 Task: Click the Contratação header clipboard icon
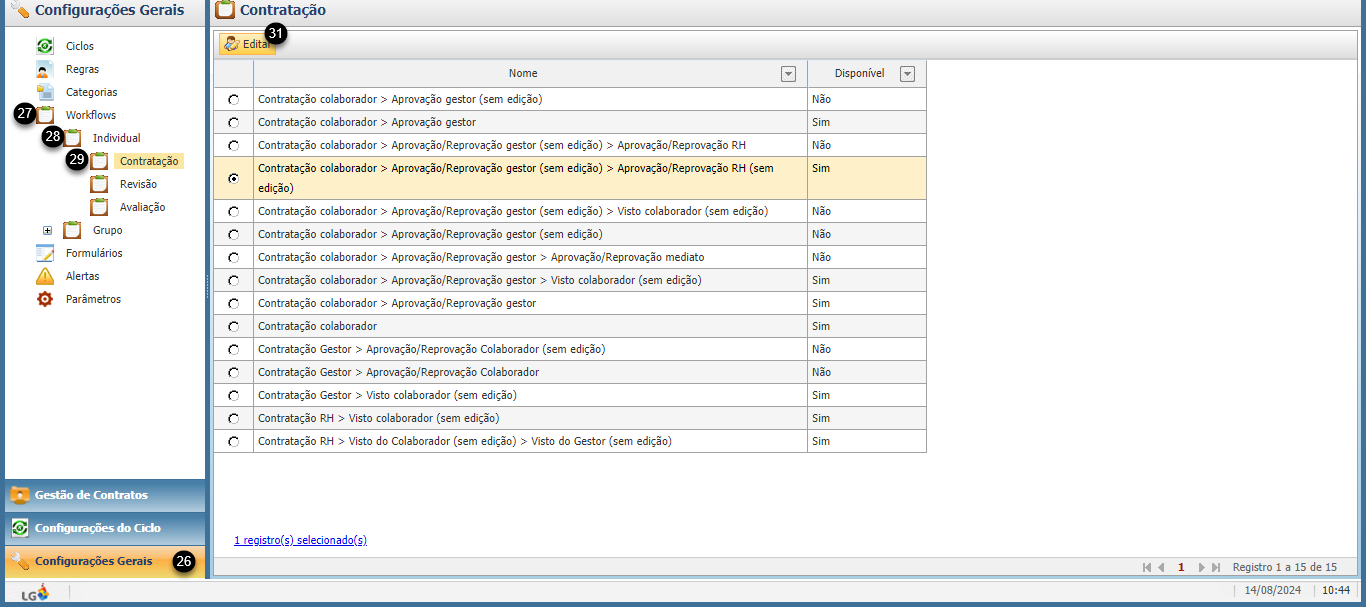tap(225, 10)
